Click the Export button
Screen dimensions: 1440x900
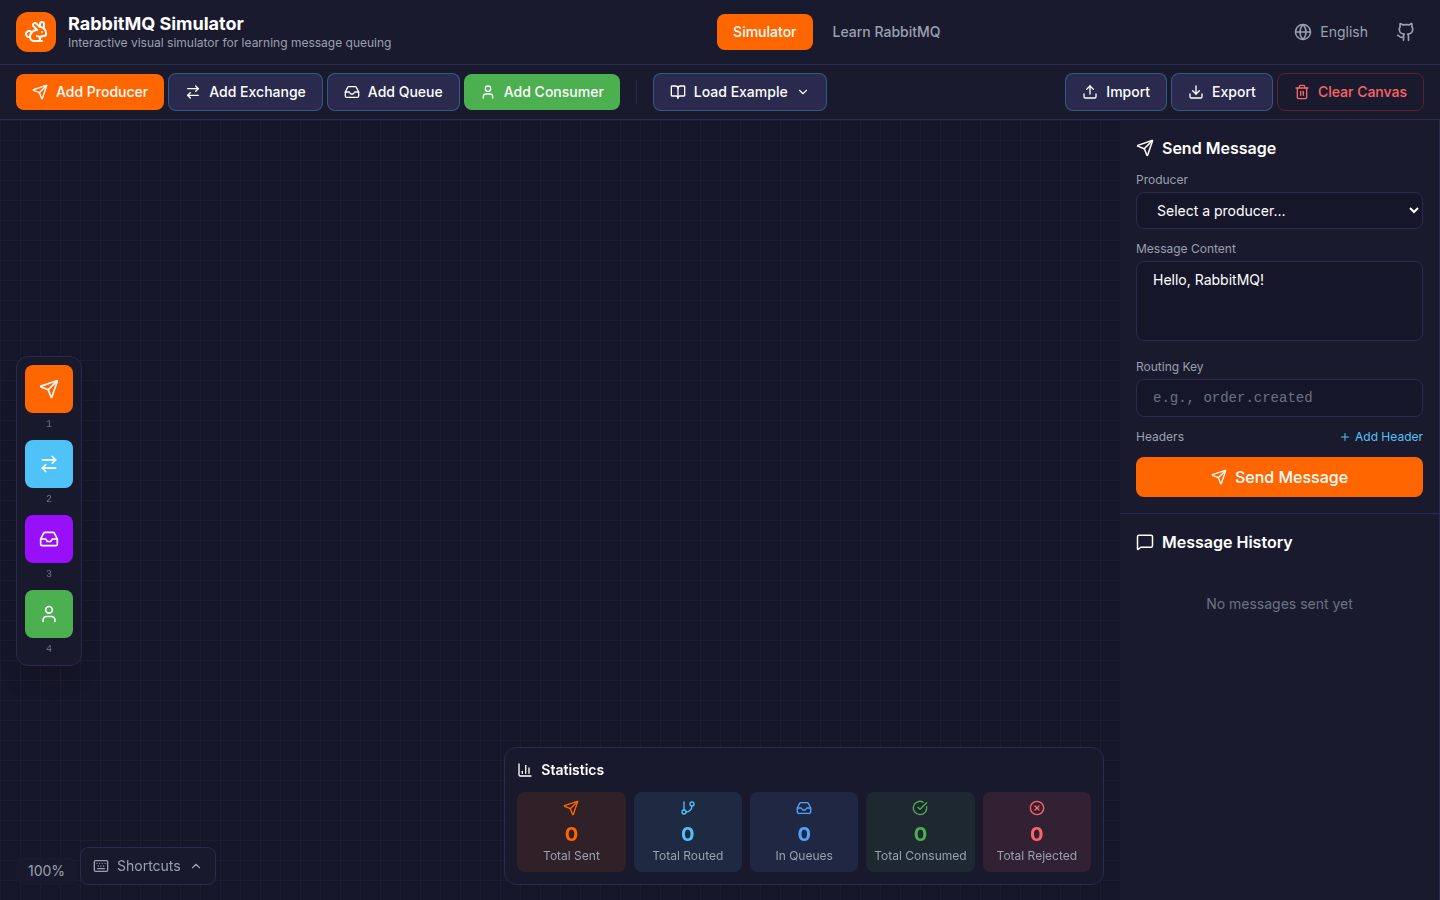(x=1222, y=92)
